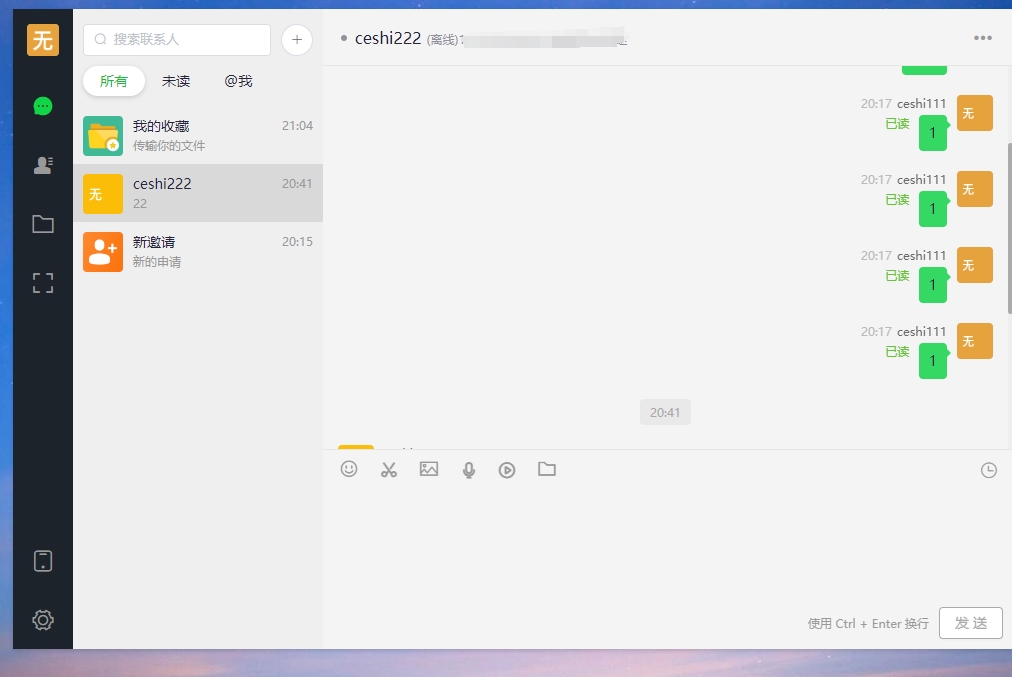Click the 使用 Ctrl + Enter 换行 hint text

pyautogui.click(x=868, y=623)
